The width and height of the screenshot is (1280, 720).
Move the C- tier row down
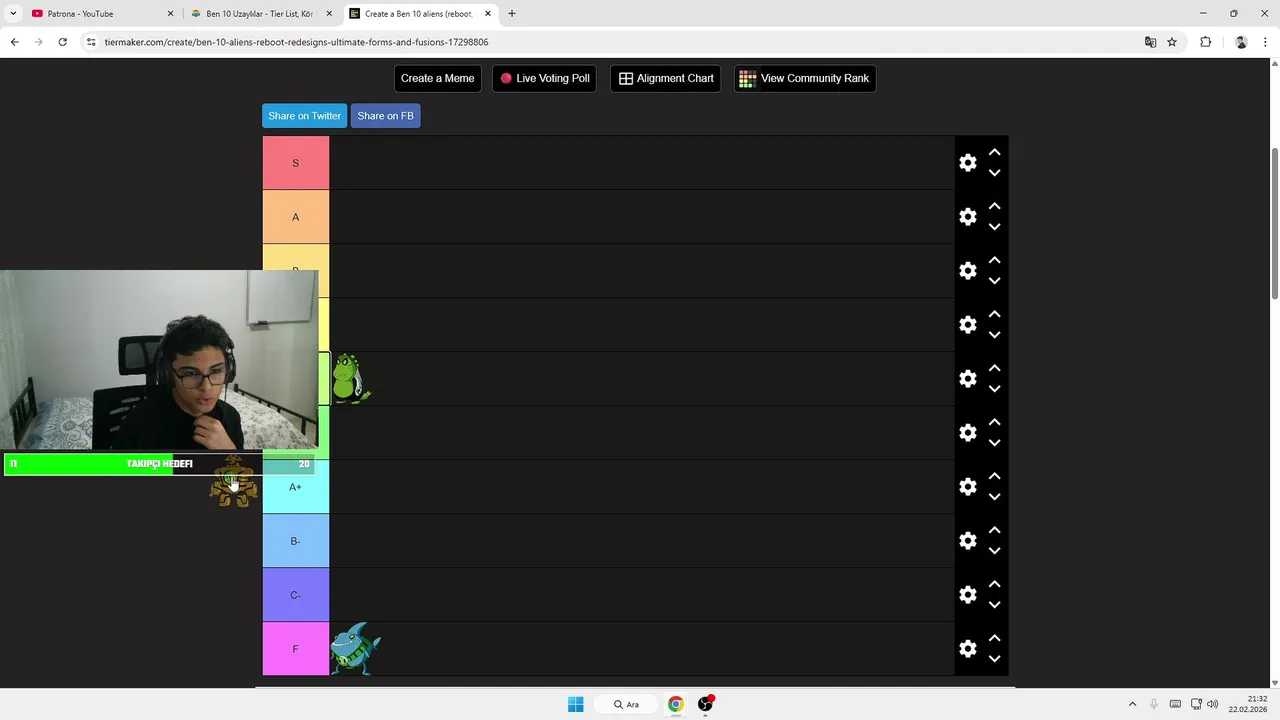tap(994, 605)
